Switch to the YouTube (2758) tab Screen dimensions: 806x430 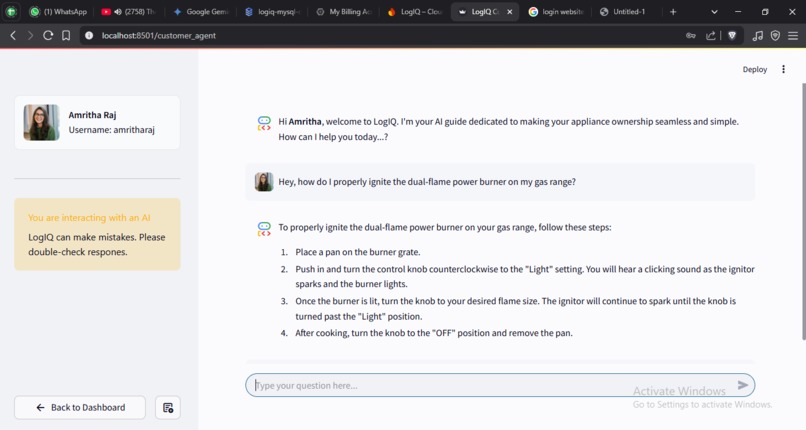pyautogui.click(x=129, y=11)
